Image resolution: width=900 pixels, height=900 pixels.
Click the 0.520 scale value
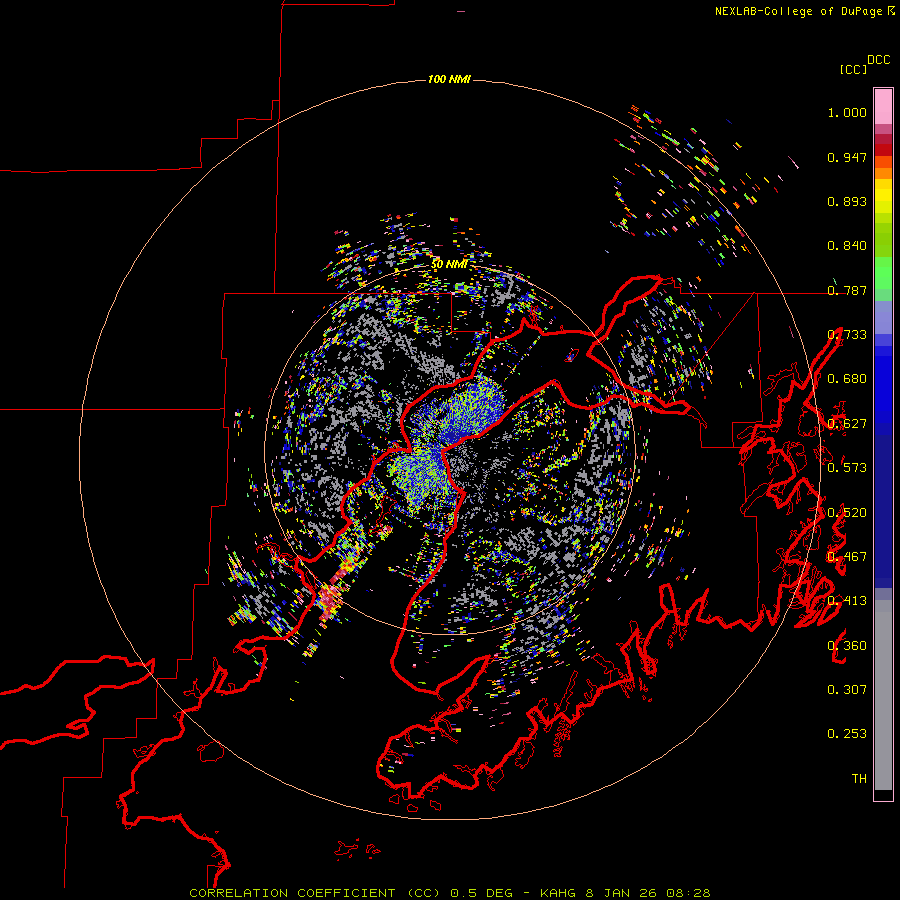pos(847,513)
